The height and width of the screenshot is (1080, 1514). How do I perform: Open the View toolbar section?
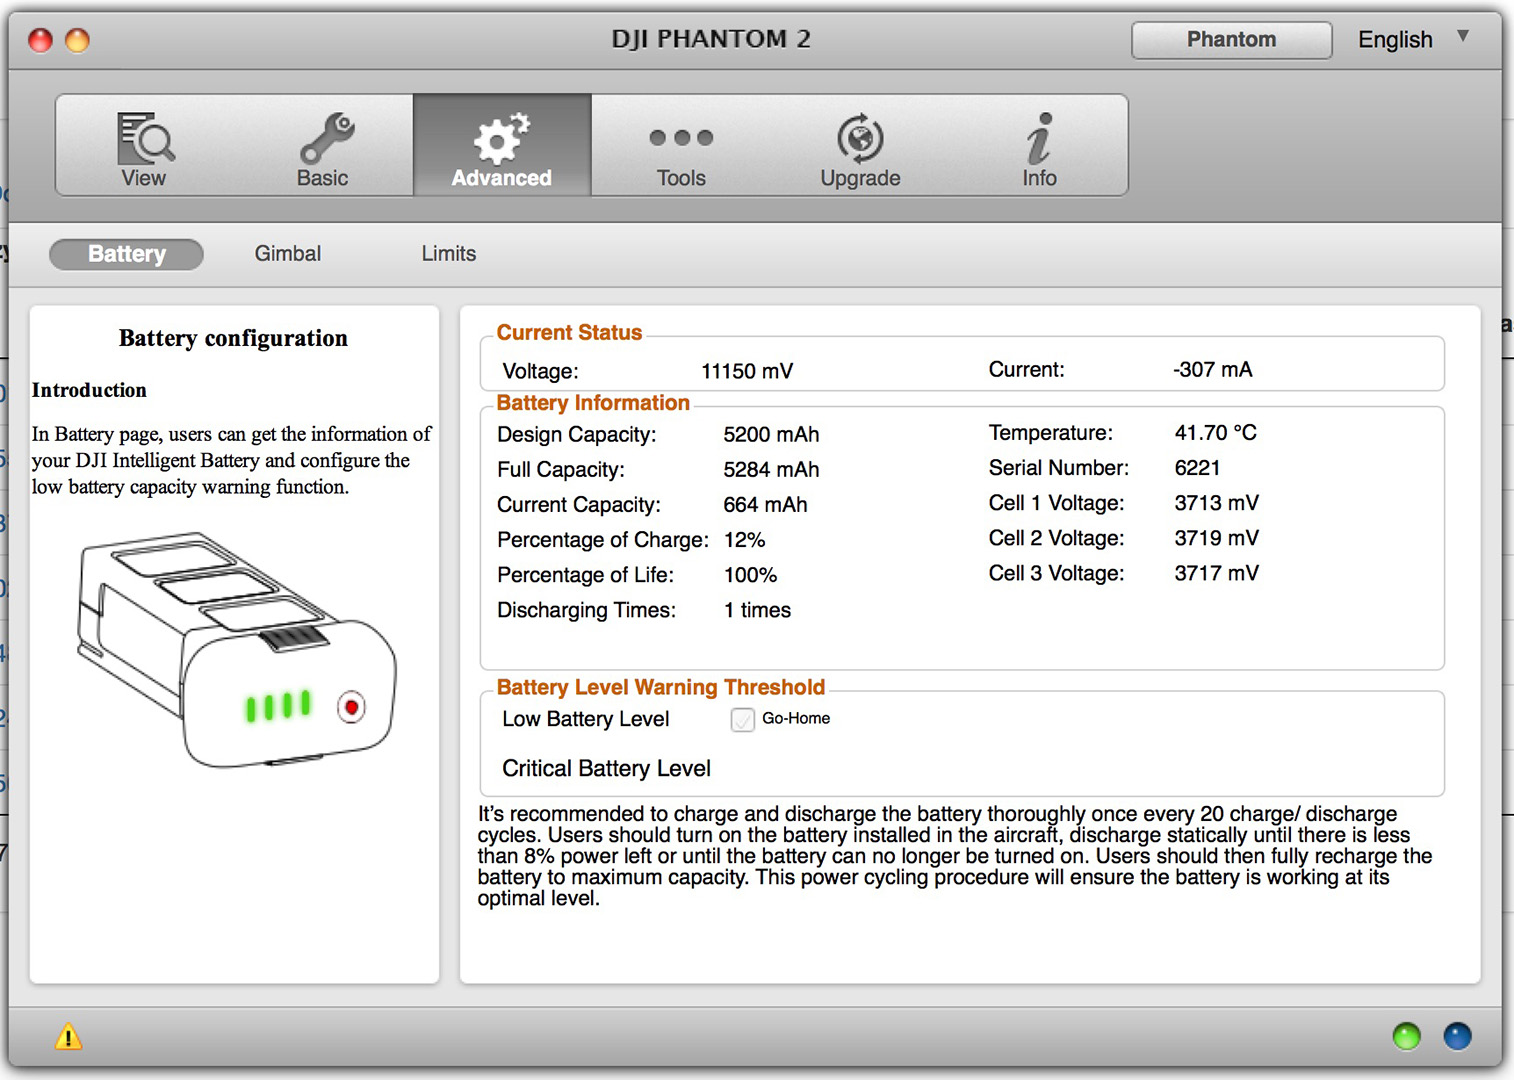[x=145, y=147]
